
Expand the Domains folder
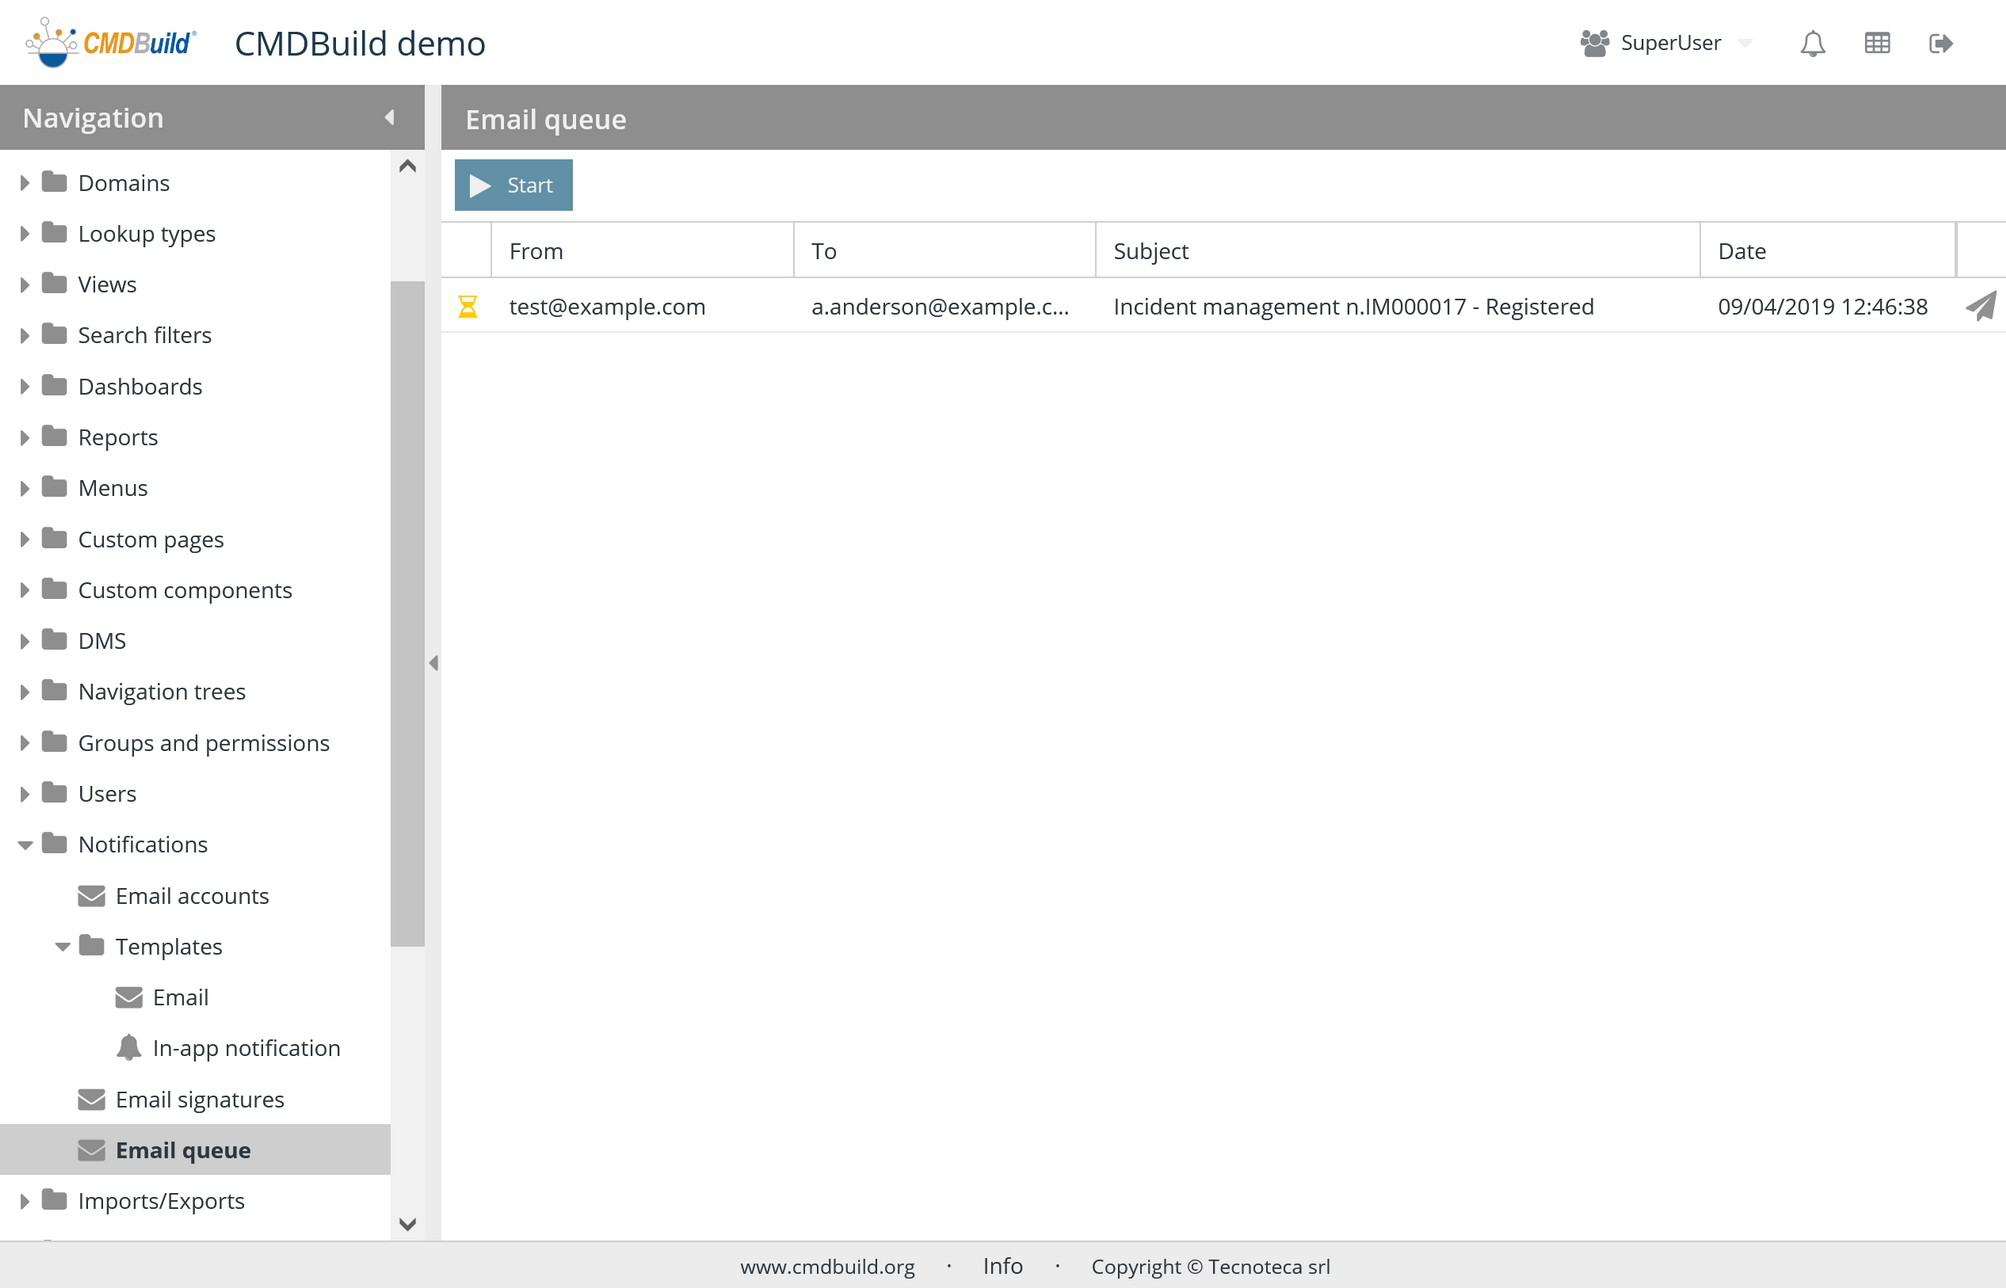pos(25,183)
